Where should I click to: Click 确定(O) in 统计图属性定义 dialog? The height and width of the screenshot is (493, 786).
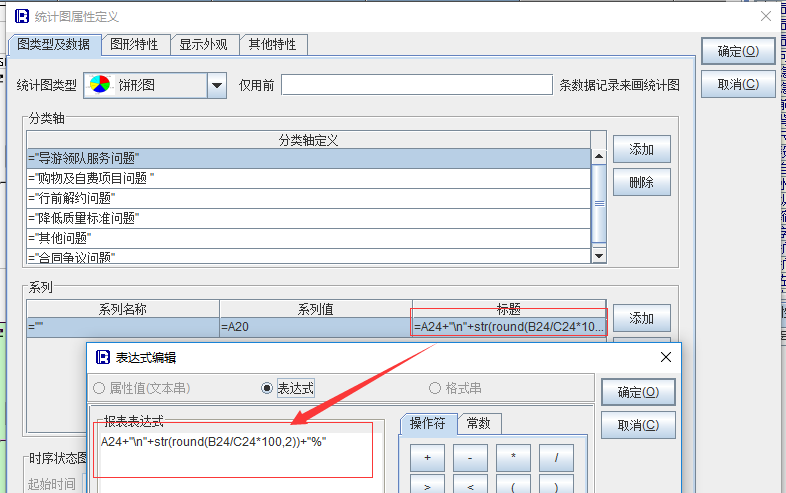738,51
